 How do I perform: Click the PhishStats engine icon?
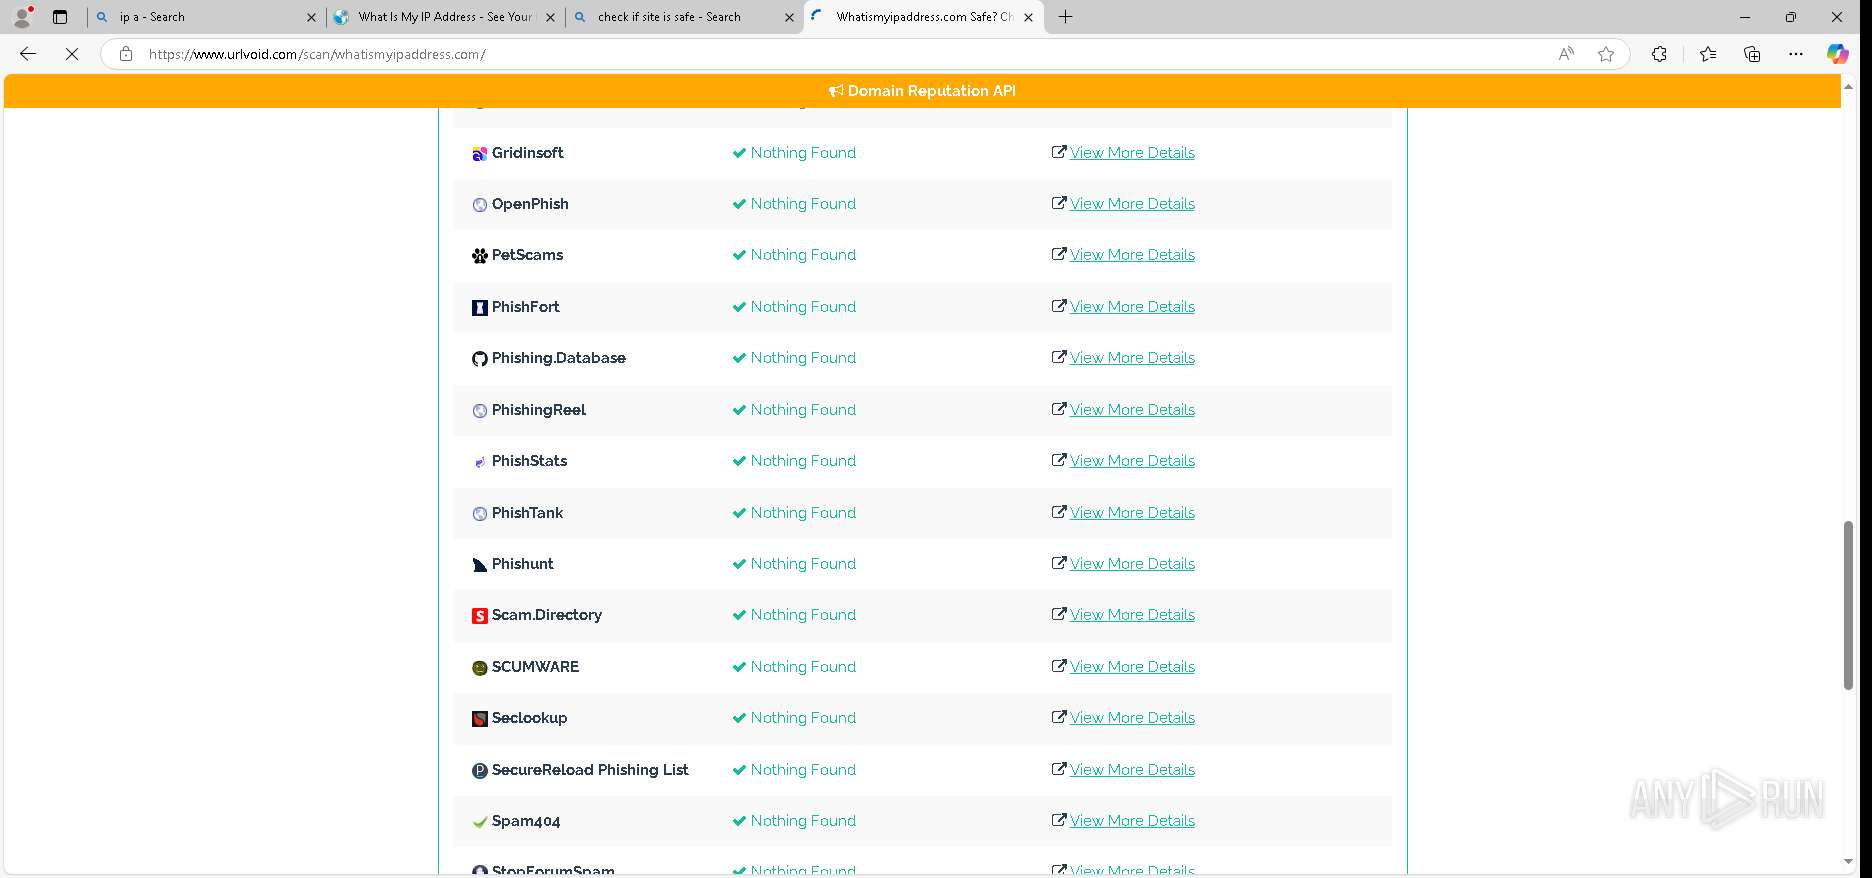pos(480,462)
